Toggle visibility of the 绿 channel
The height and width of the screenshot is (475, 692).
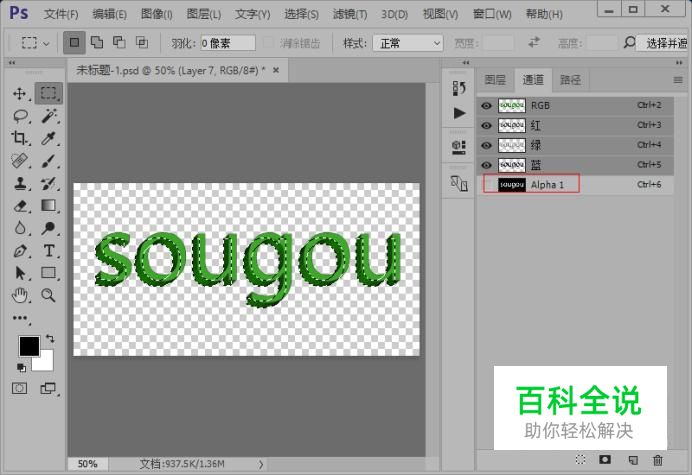point(486,146)
